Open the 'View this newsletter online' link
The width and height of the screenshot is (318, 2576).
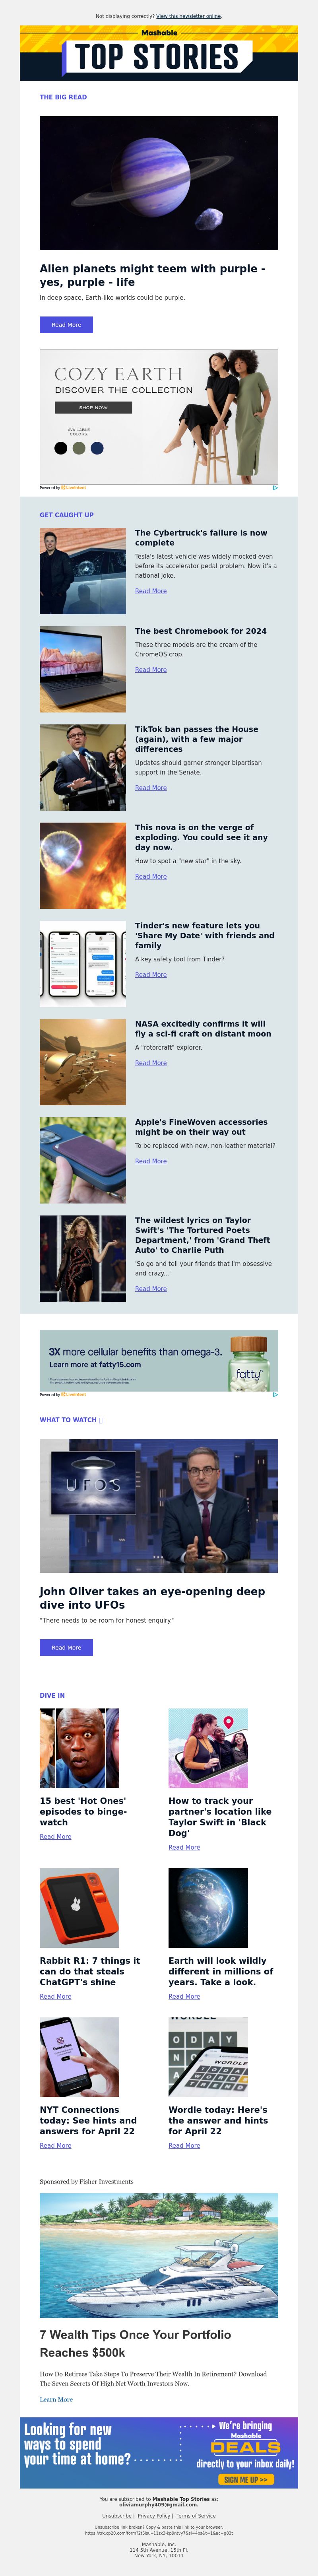point(188,16)
